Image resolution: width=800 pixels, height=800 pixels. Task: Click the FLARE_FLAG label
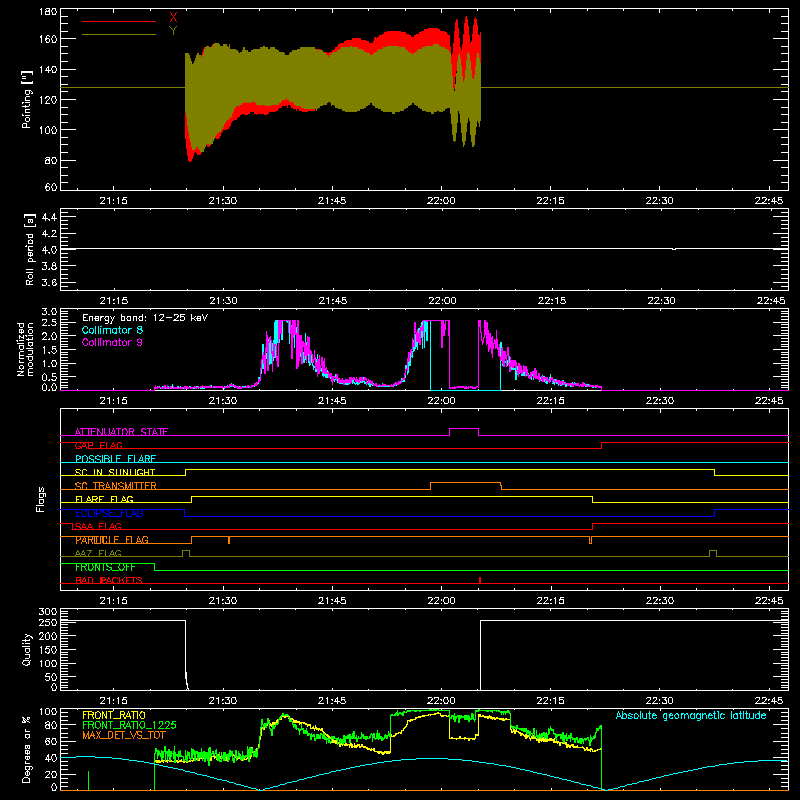pyautogui.click(x=104, y=499)
